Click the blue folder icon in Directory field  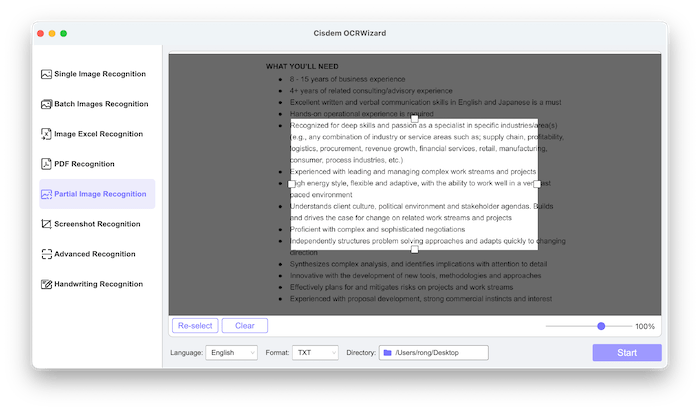pos(387,353)
